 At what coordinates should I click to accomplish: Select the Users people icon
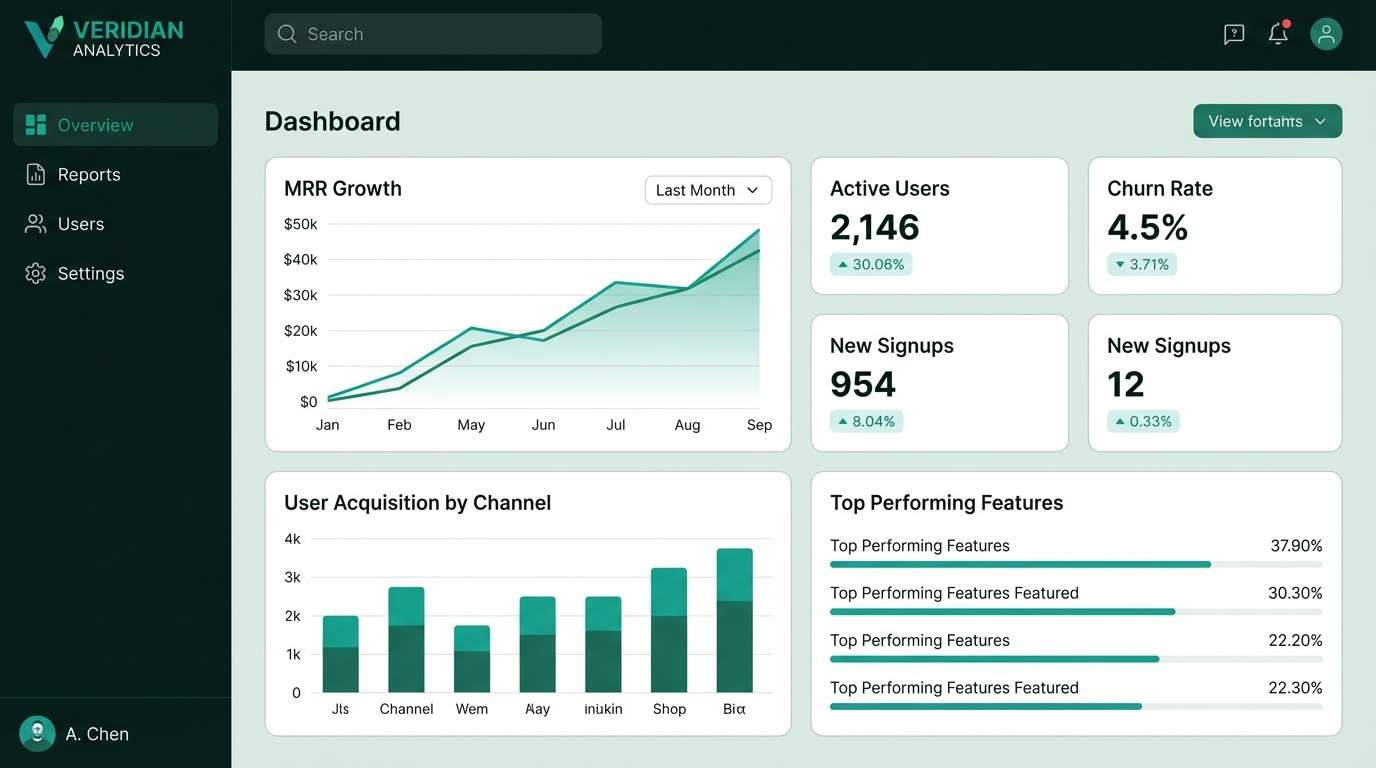[x=36, y=223]
